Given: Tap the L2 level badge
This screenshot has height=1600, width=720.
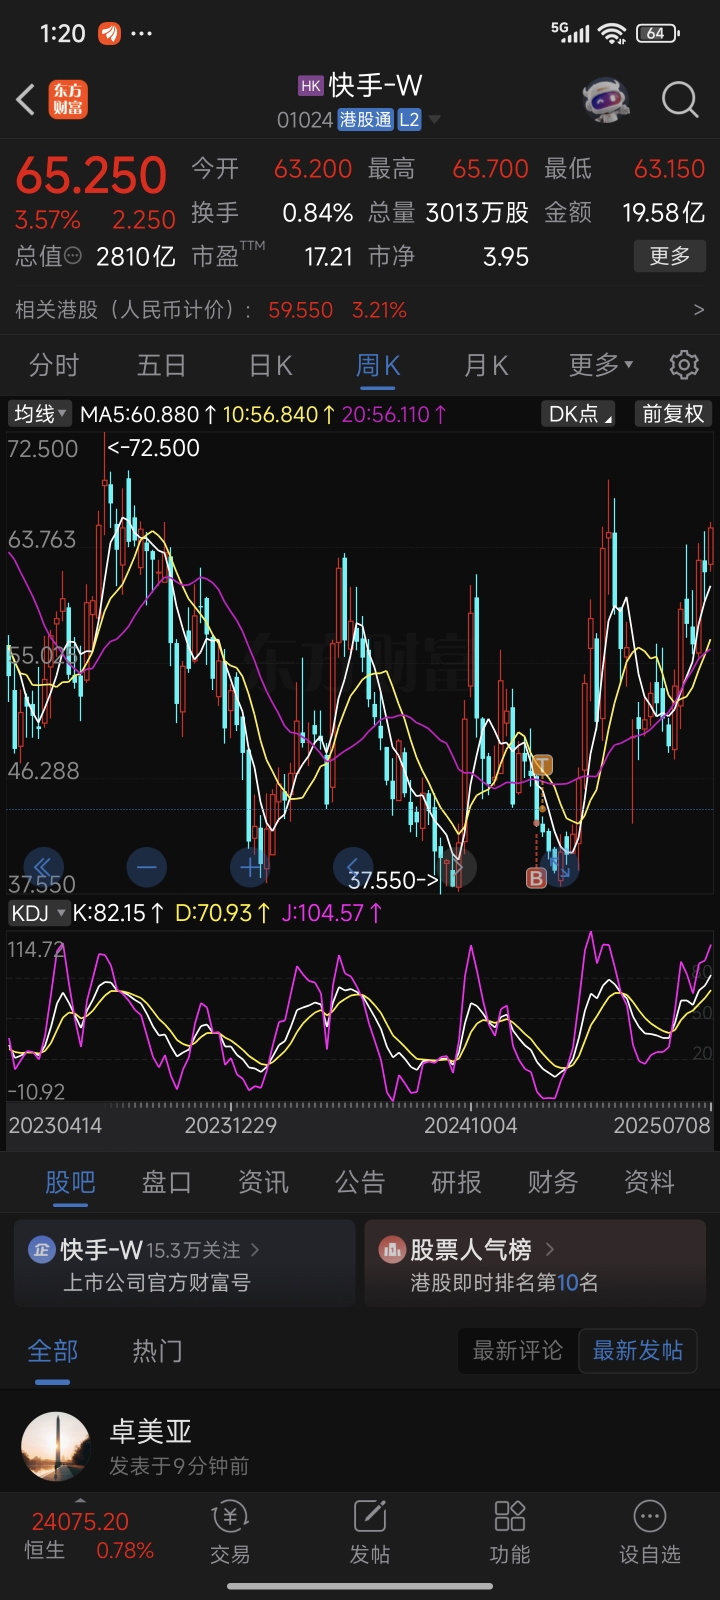Looking at the screenshot, I should coord(409,120).
